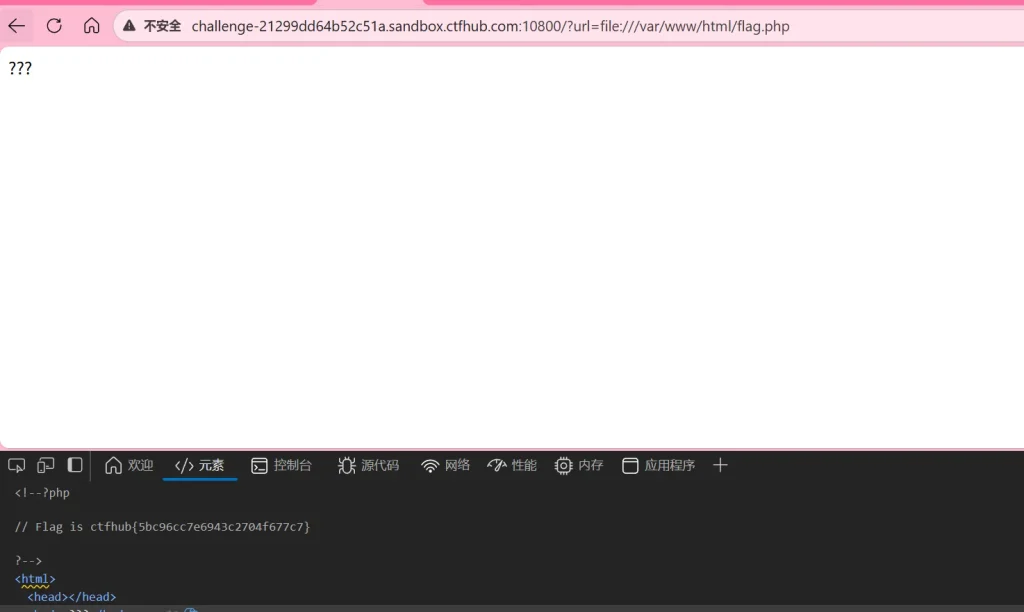This screenshot has width=1024, height=612.
Task: Go to the browser home page icon
Action: tap(91, 26)
